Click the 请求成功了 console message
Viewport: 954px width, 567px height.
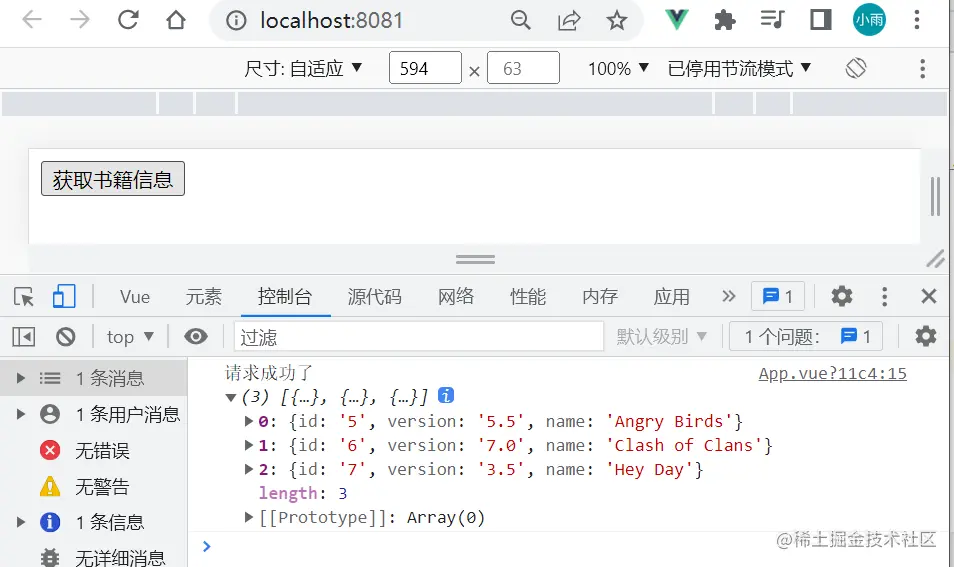click(268, 373)
